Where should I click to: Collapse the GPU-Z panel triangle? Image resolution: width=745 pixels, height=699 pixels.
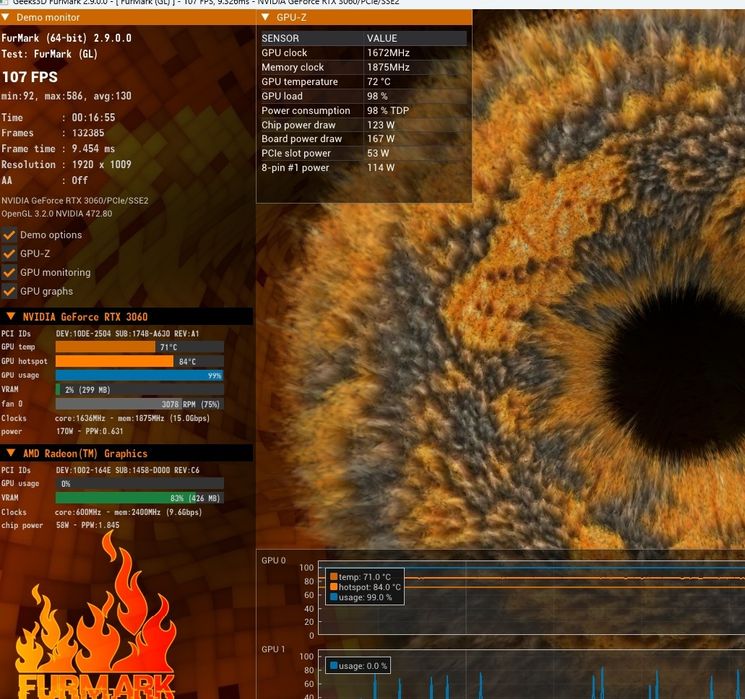pos(265,17)
